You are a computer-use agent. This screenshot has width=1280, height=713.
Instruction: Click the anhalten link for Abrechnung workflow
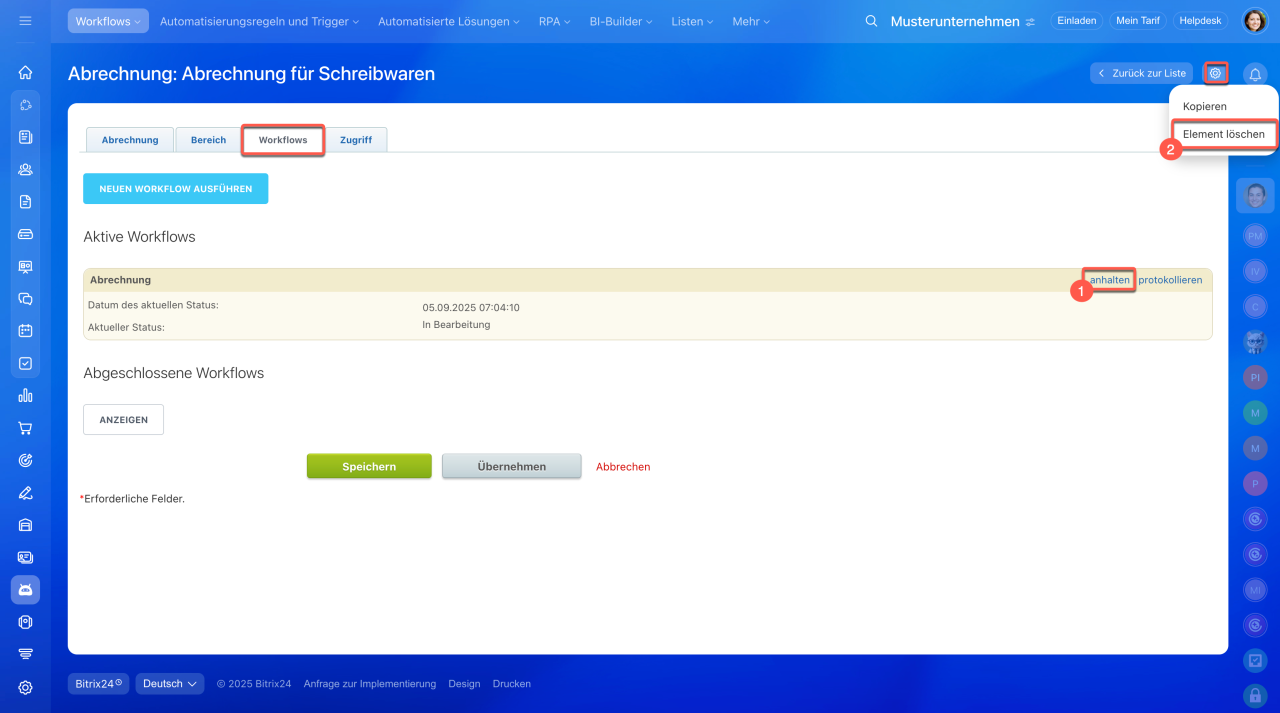(x=1109, y=280)
